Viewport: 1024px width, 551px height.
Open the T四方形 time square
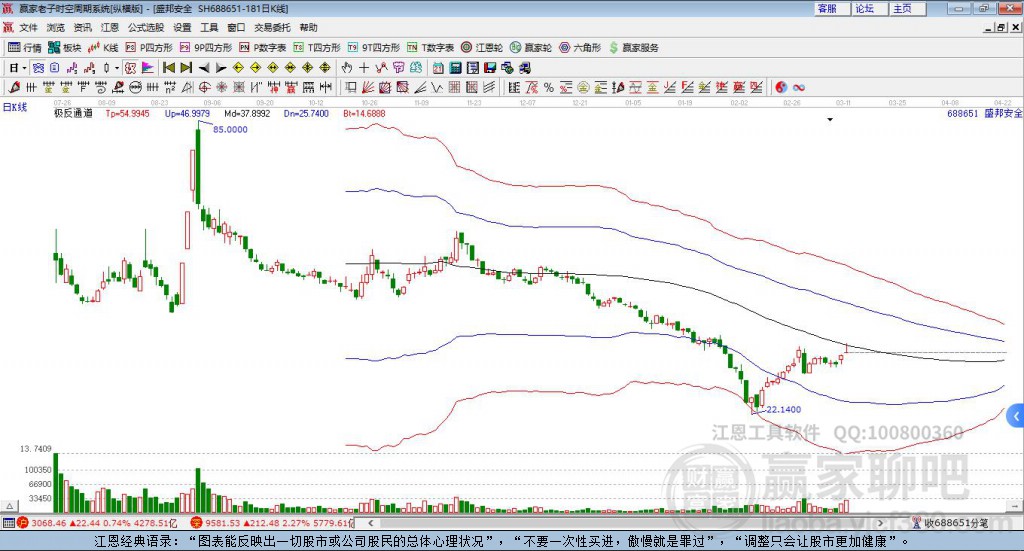[317, 48]
